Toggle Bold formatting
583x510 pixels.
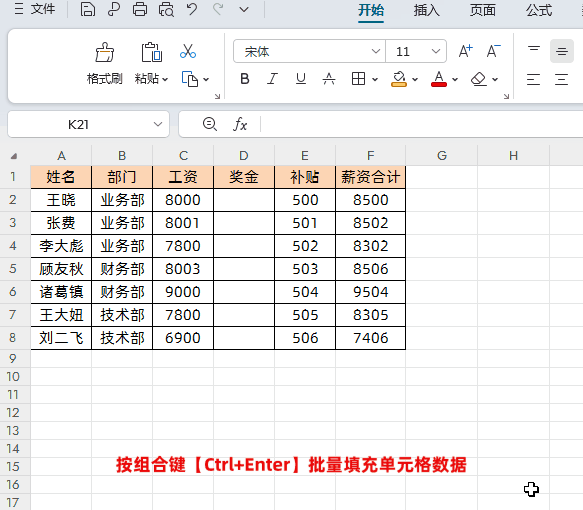click(245, 79)
